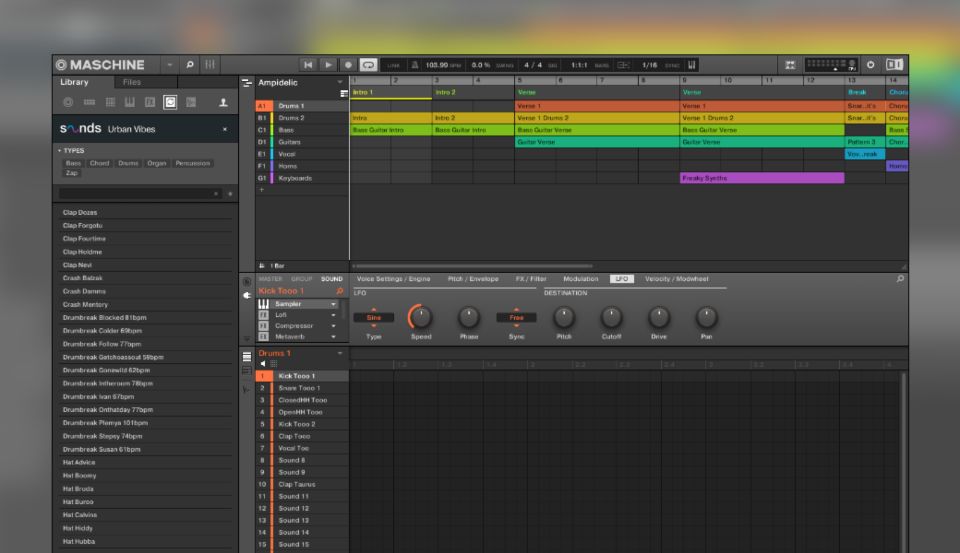960x553 pixels.
Task: Select the Instruments keyboard browser icon
Action: (130, 102)
